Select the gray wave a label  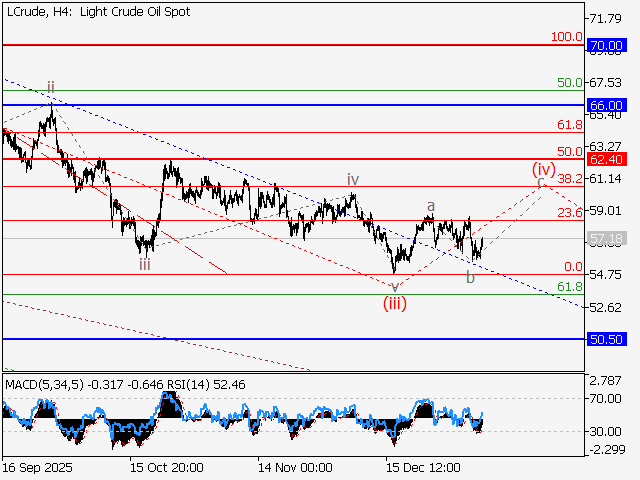[x=431, y=206]
